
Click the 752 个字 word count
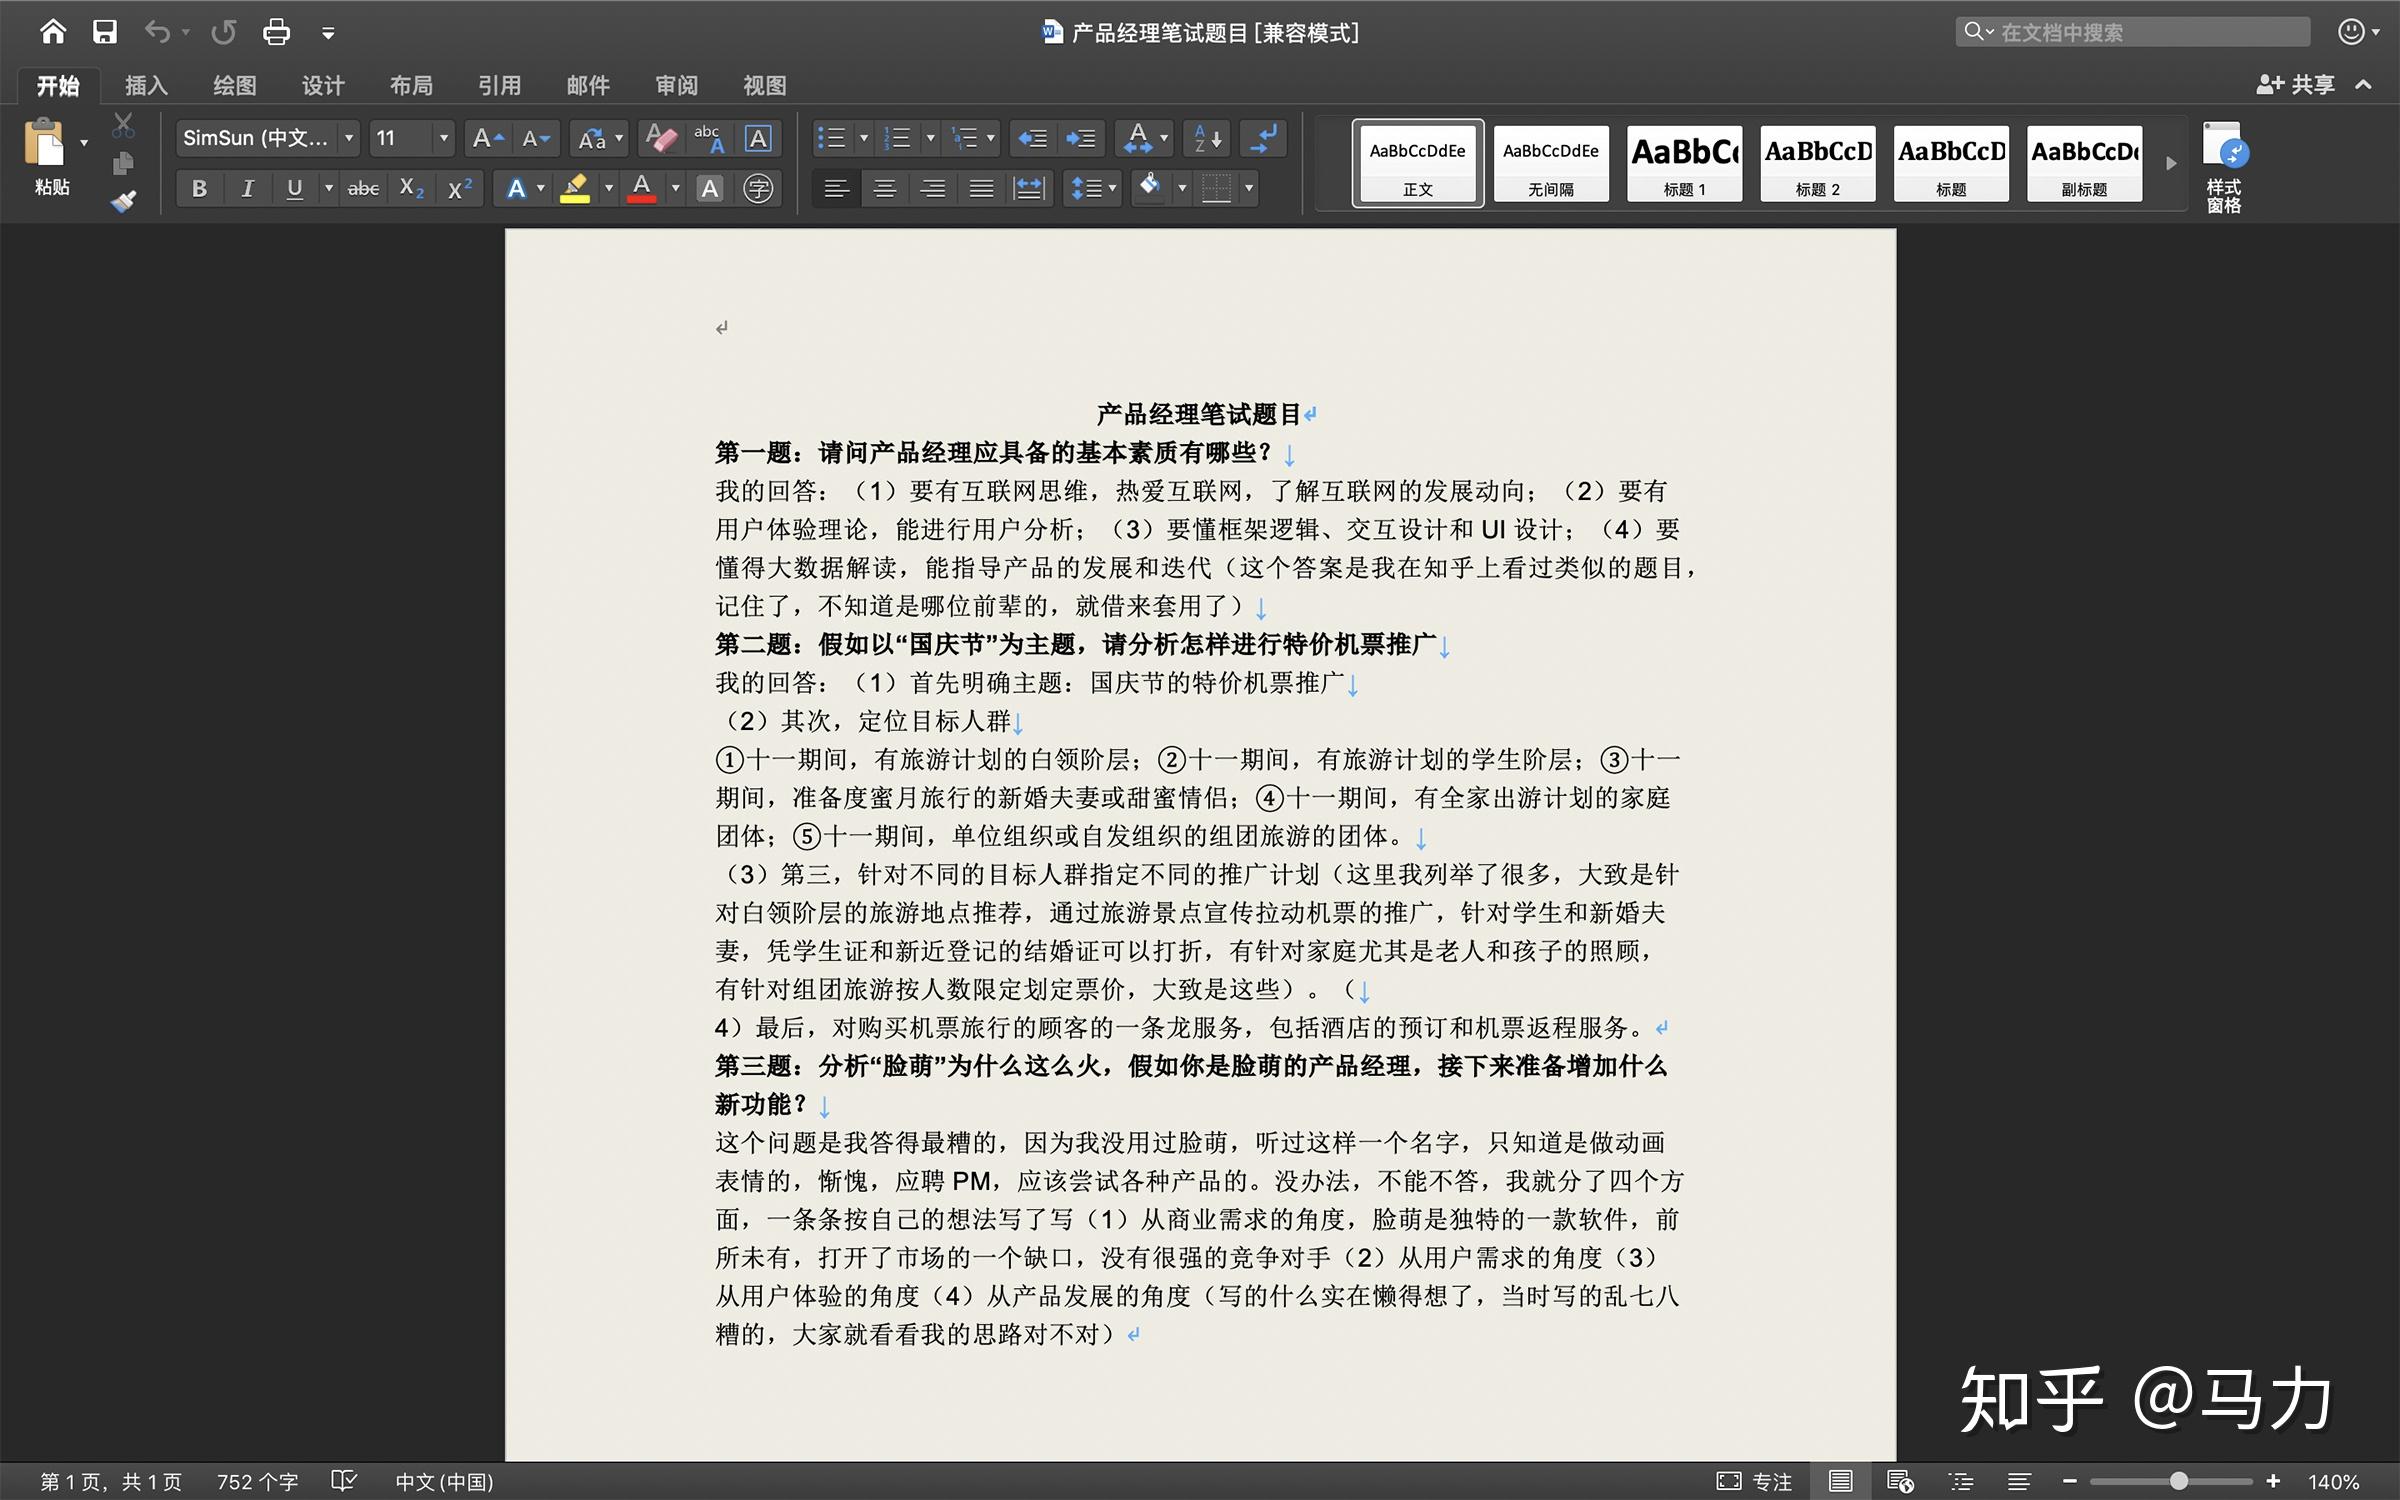[258, 1481]
